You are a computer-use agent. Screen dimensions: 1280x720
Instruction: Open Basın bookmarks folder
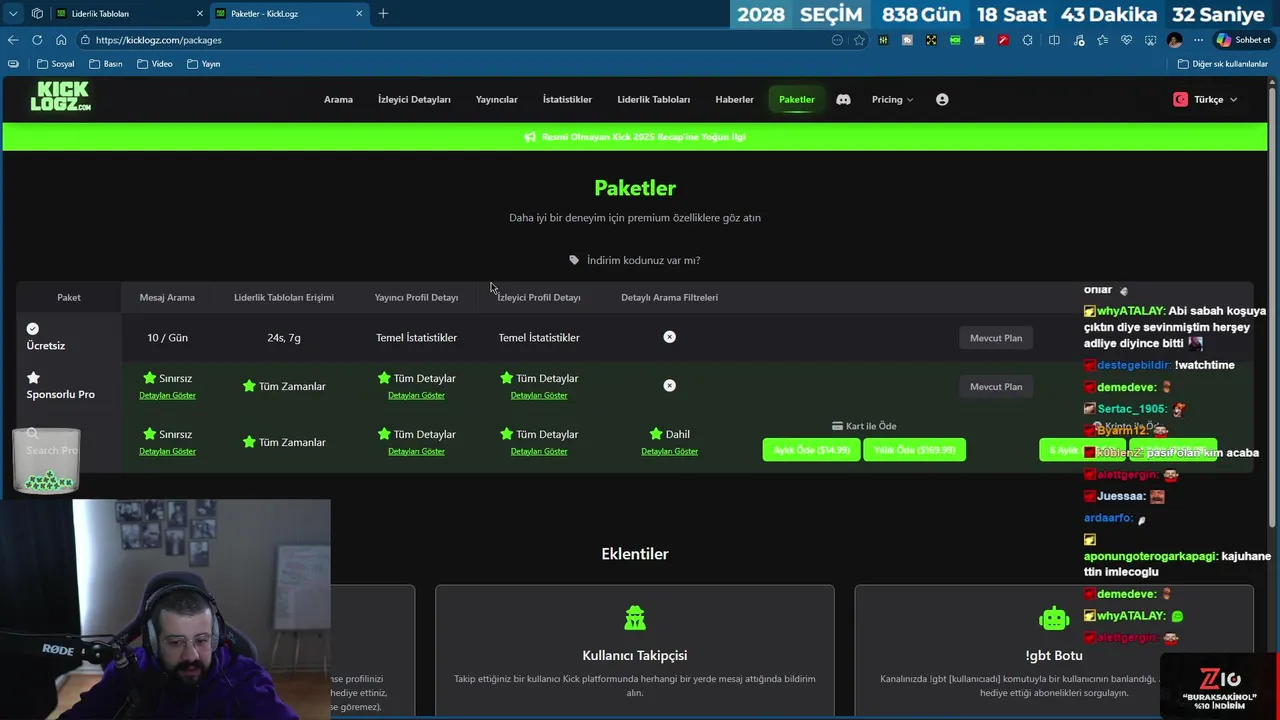point(105,64)
